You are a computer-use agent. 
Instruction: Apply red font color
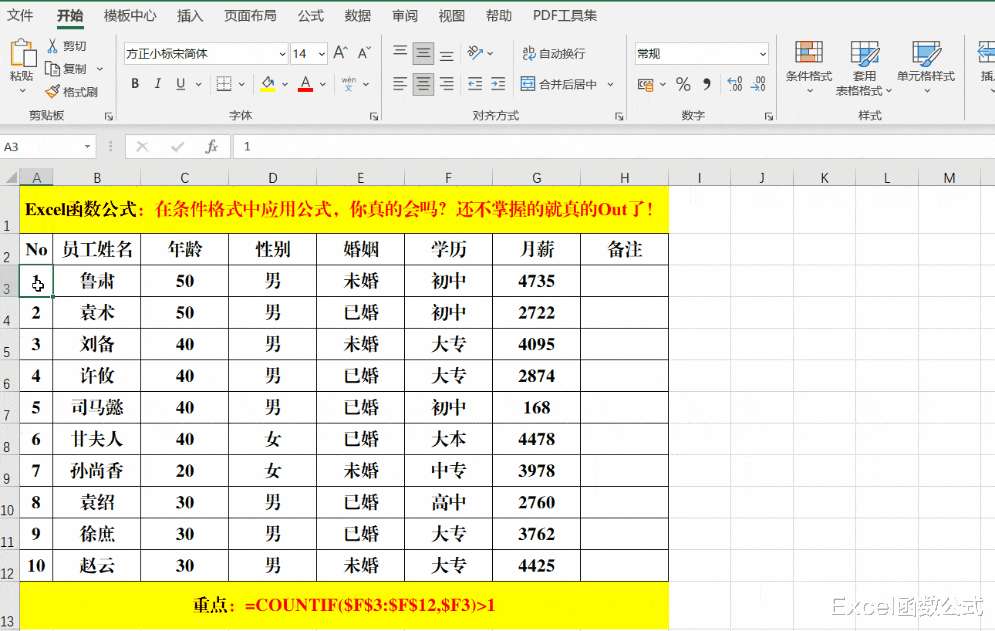click(305, 84)
